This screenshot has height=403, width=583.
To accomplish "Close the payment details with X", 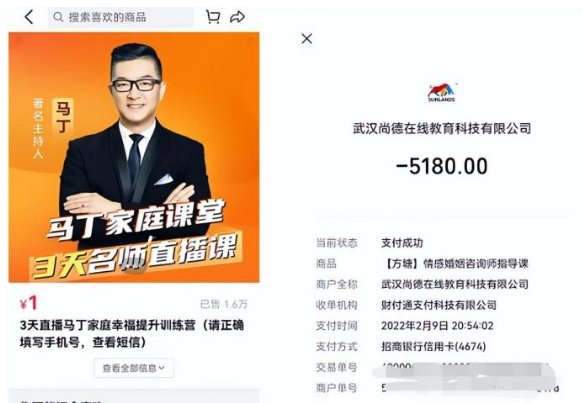I will [x=307, y=38].
